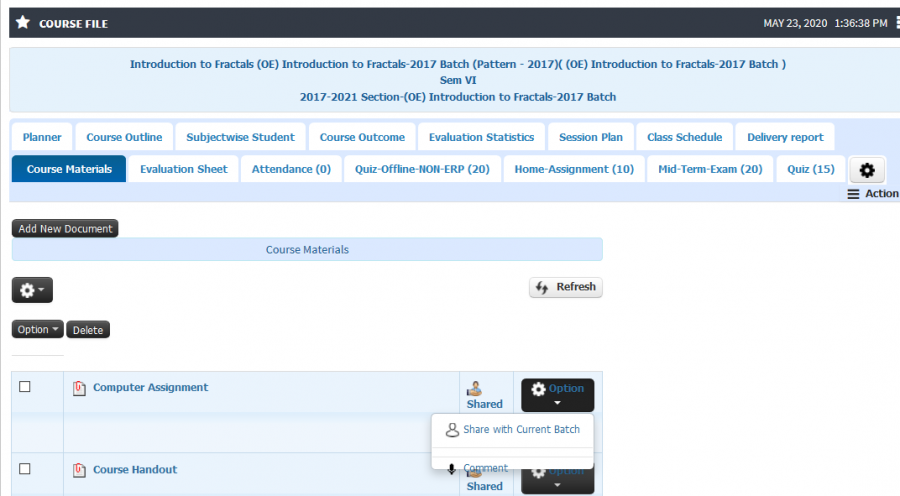Click the 2017-2021 Section batch line
This screenshot has height=496, width=900.
457,97
